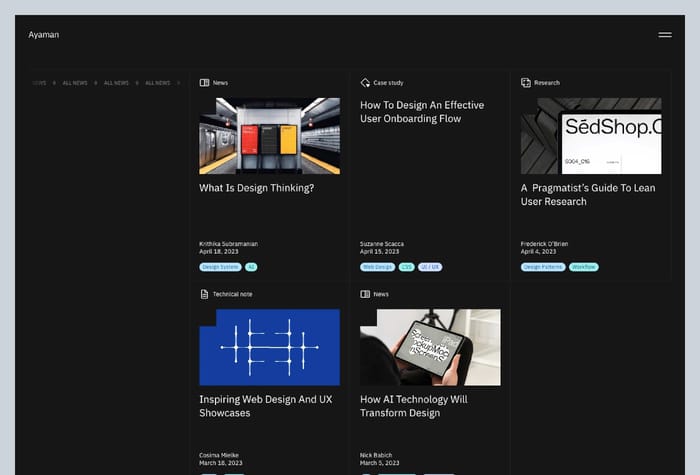Click author name Nick Babich
The width and height of the screenshot is (700, 475).
pyautogui.click(x=376, y=455)
